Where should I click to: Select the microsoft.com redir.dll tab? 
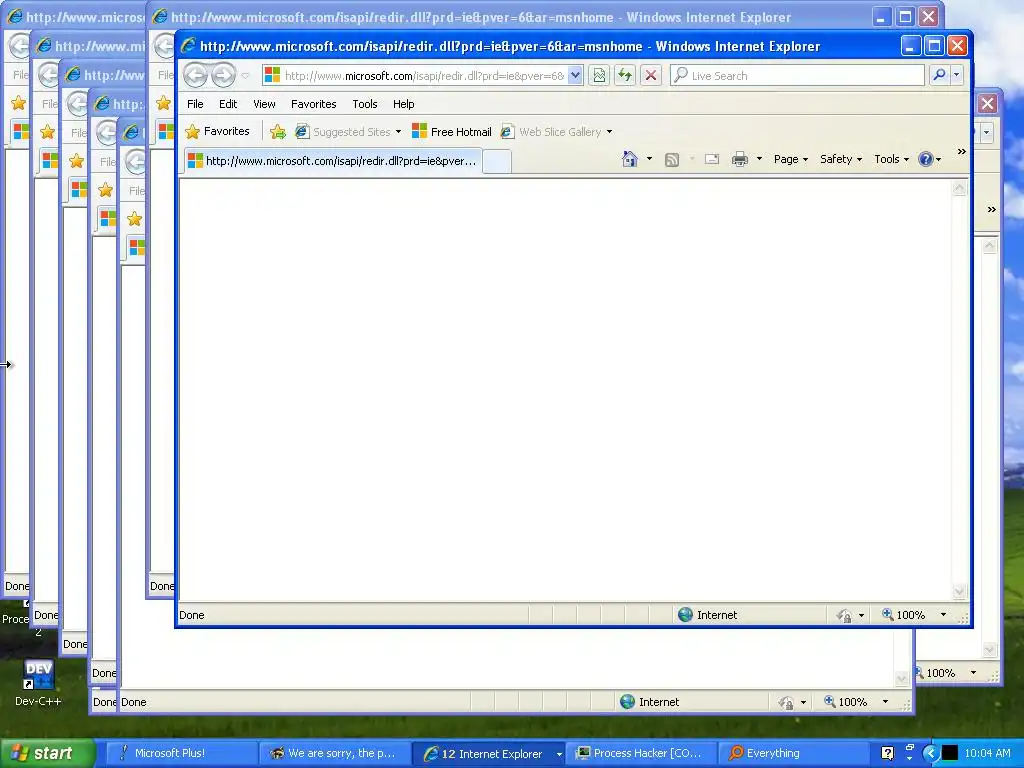pyautogui.click(x=332, y=161)
